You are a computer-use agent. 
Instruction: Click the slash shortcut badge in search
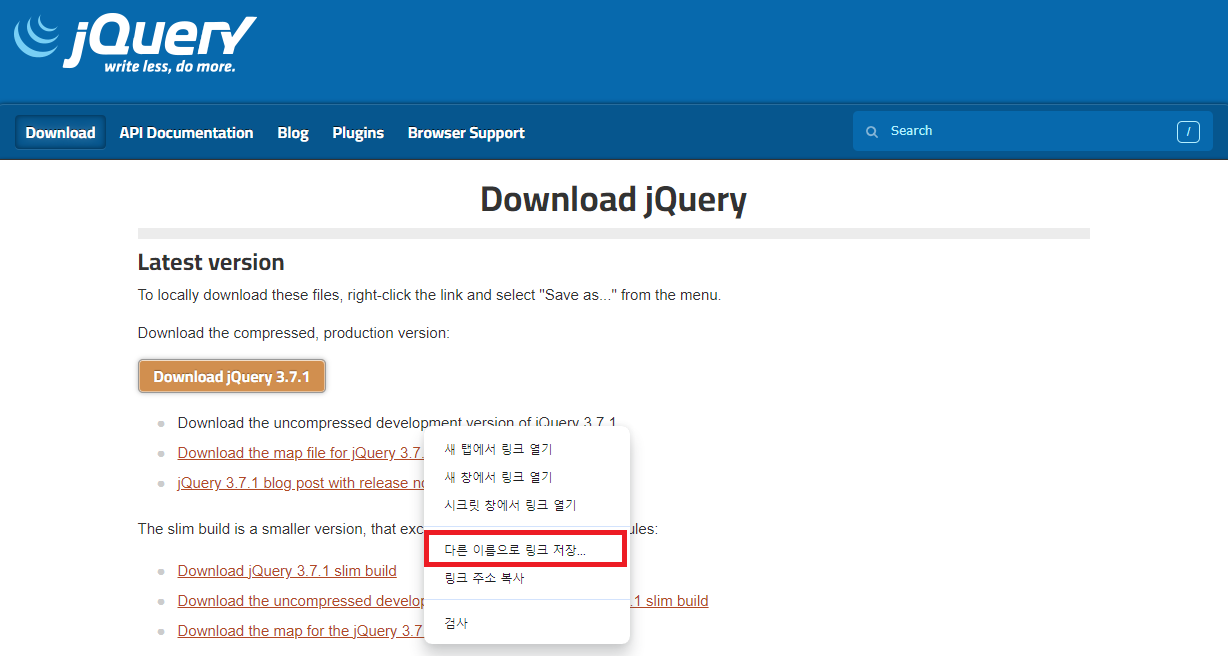[1188, 131]
